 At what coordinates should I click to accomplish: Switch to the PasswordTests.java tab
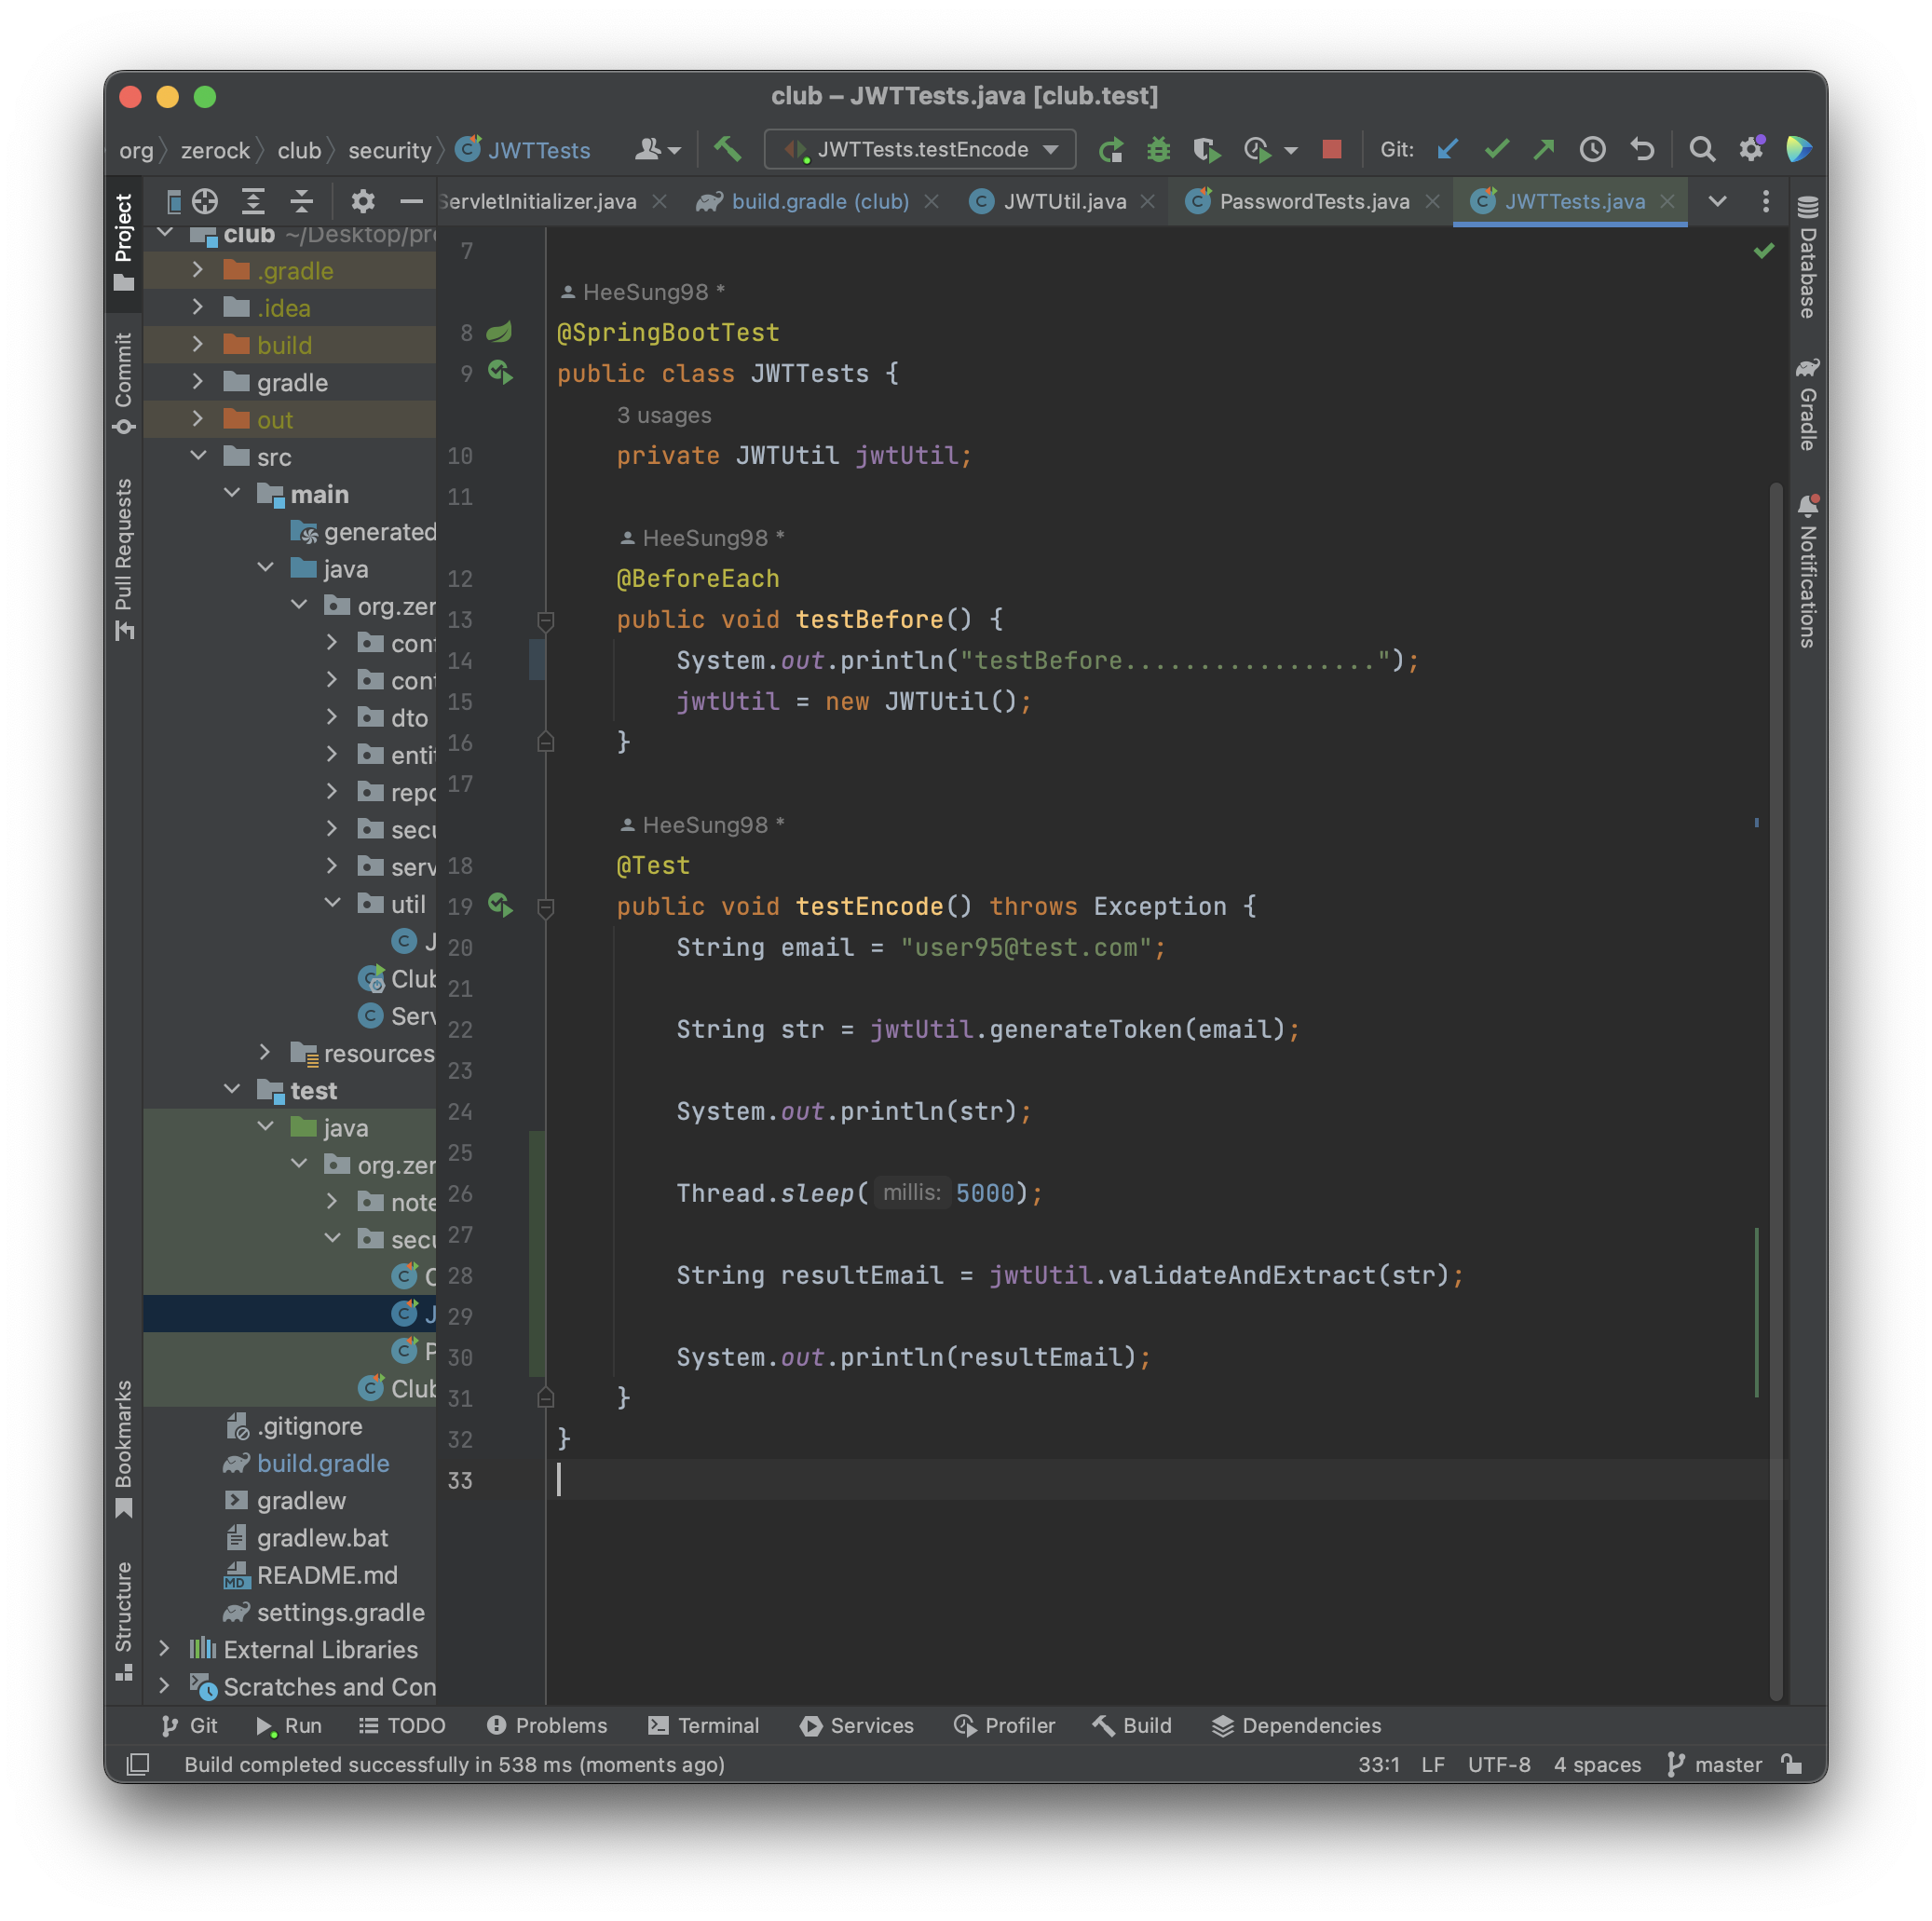click(1313, 202)
